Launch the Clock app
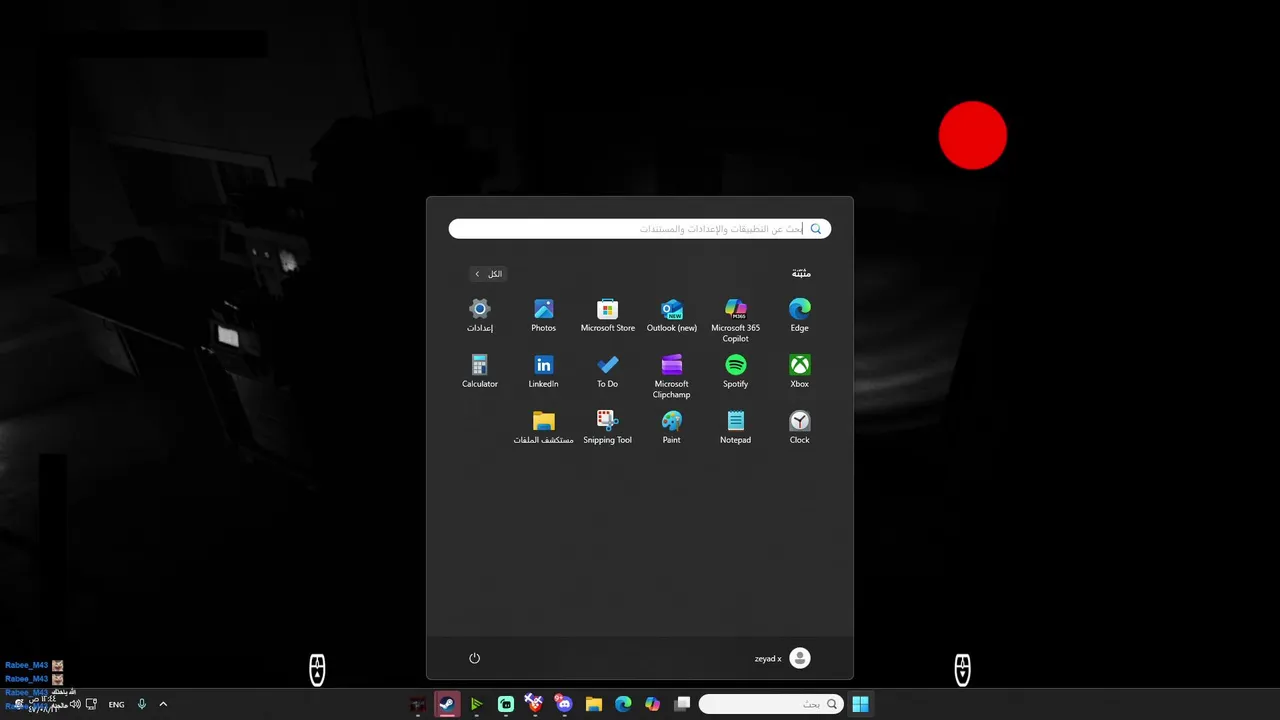This screenshot has height=720, width=1280. pos(800,427)
